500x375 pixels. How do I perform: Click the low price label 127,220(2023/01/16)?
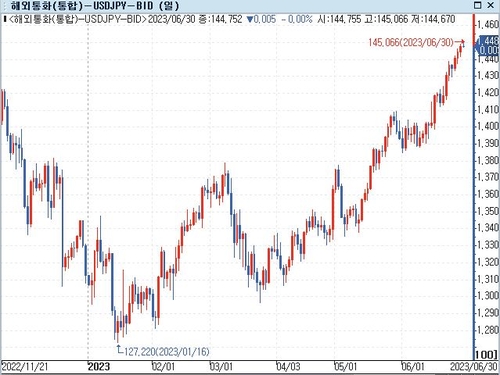tap(167, 352)
